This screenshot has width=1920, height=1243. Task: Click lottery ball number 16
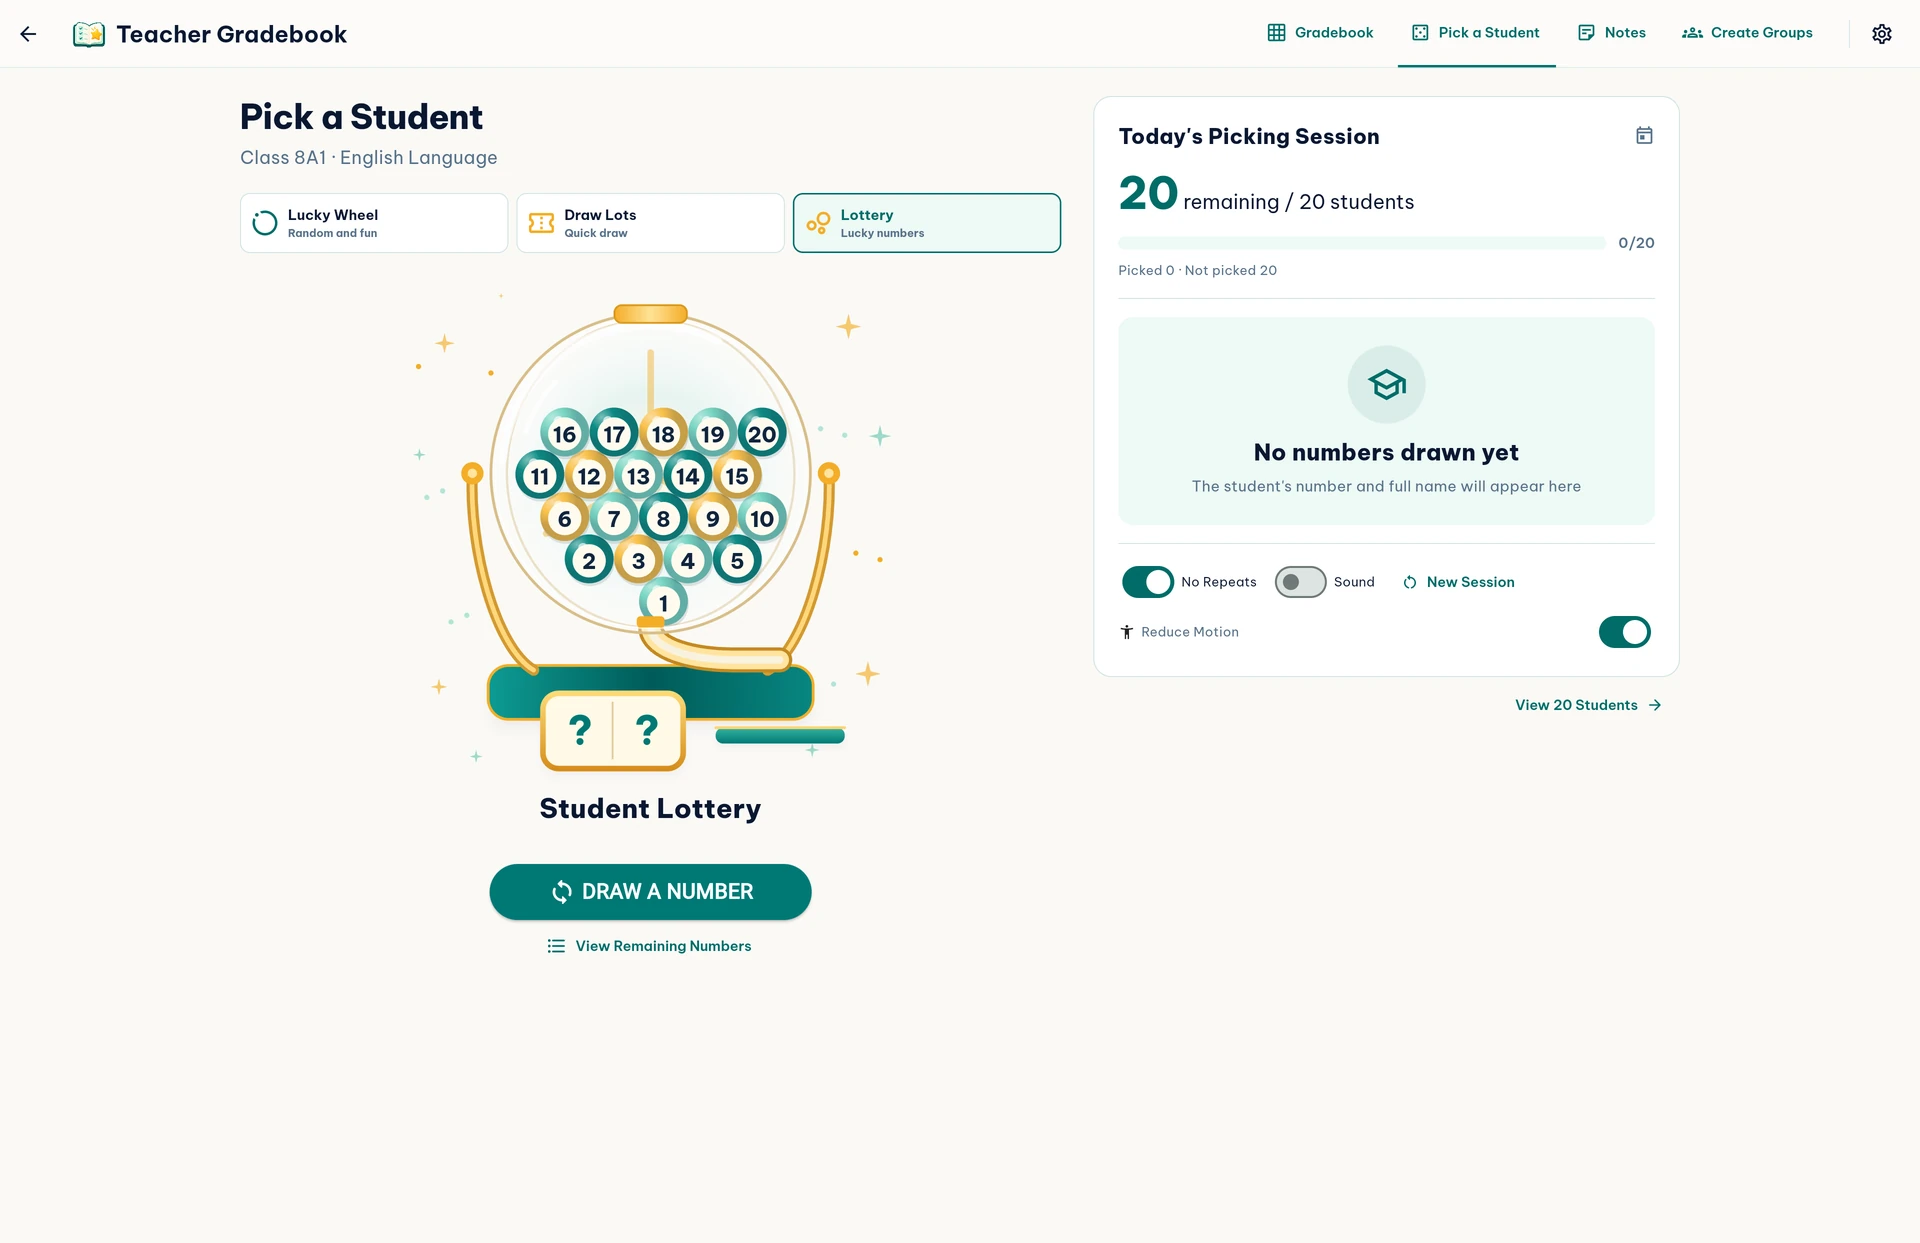click(x=565, y=434)
